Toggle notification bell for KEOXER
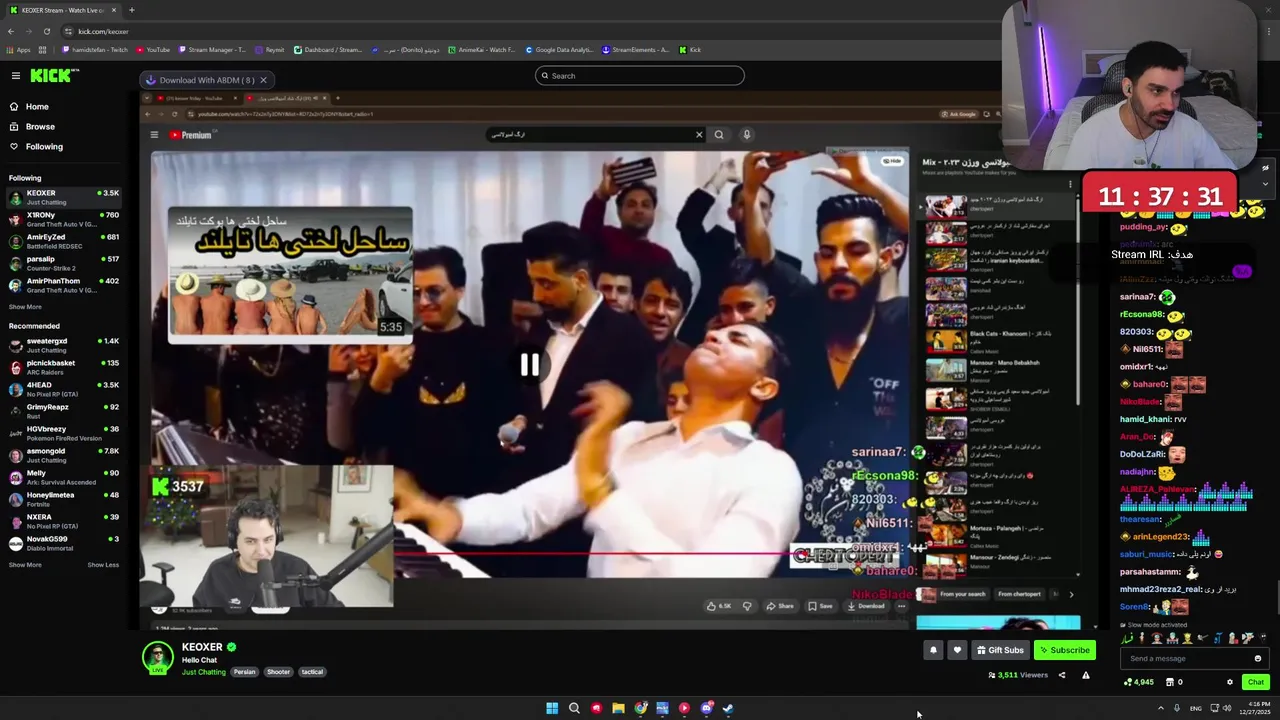The image size is (1280, 720). (933, 650)
